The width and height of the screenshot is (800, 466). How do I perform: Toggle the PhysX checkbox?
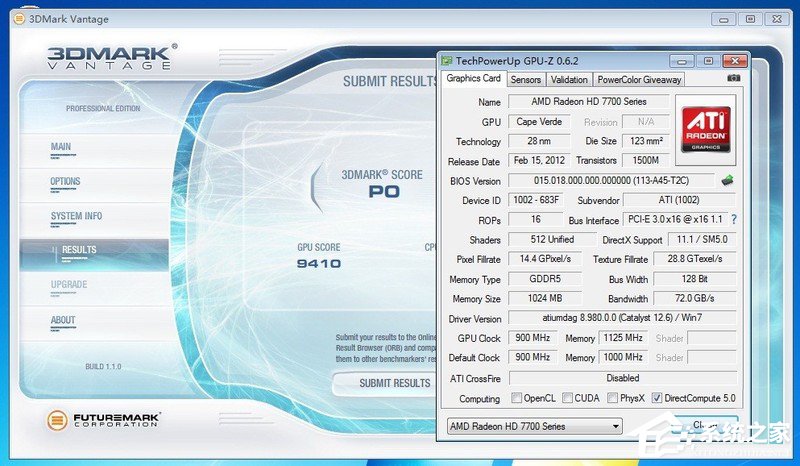612,398
